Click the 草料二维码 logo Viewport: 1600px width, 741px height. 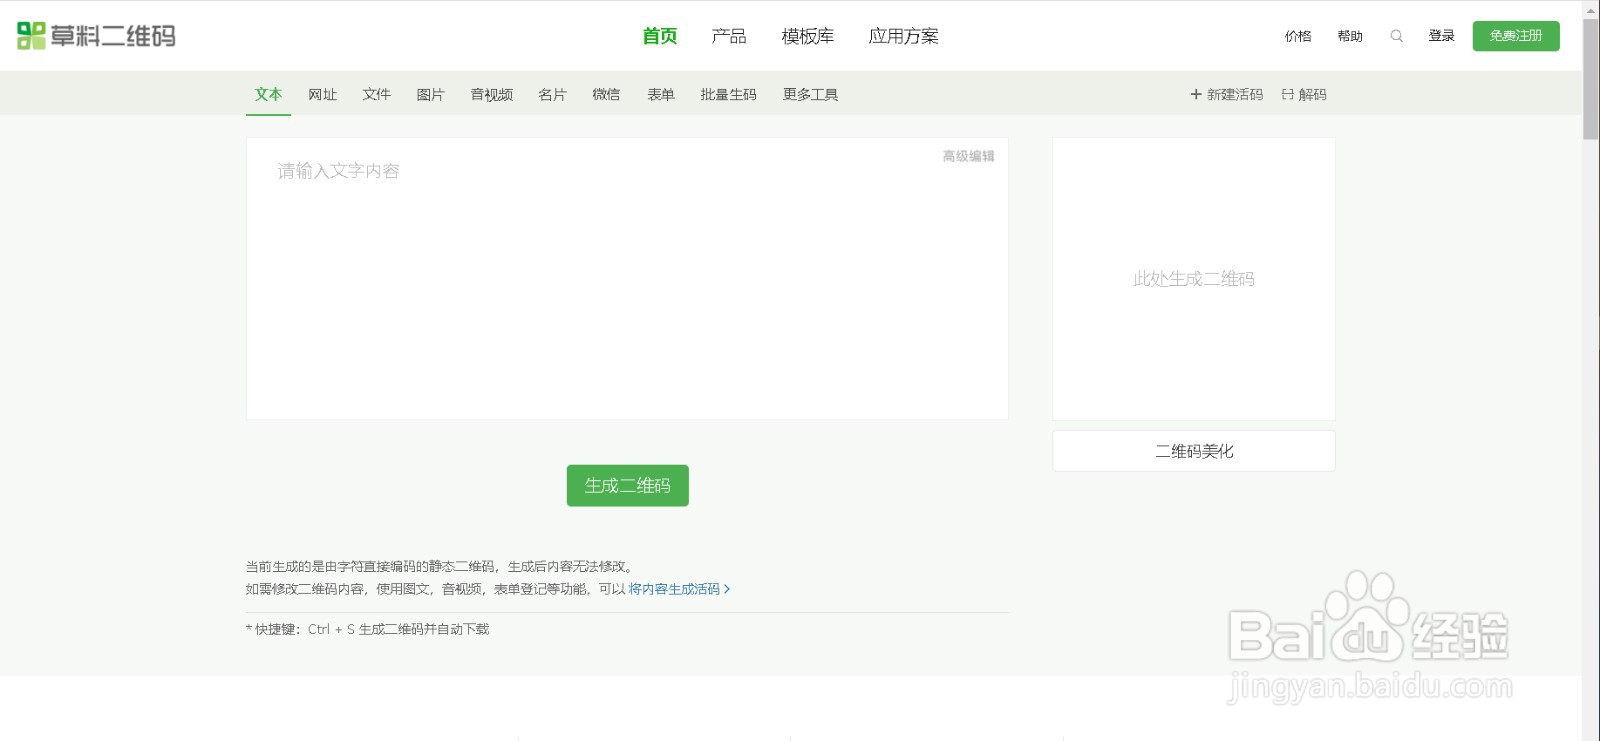[x=96, y=36]
